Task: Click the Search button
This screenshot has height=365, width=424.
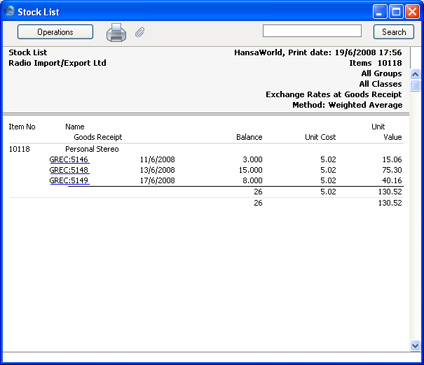Action: (x=394, y=32)
